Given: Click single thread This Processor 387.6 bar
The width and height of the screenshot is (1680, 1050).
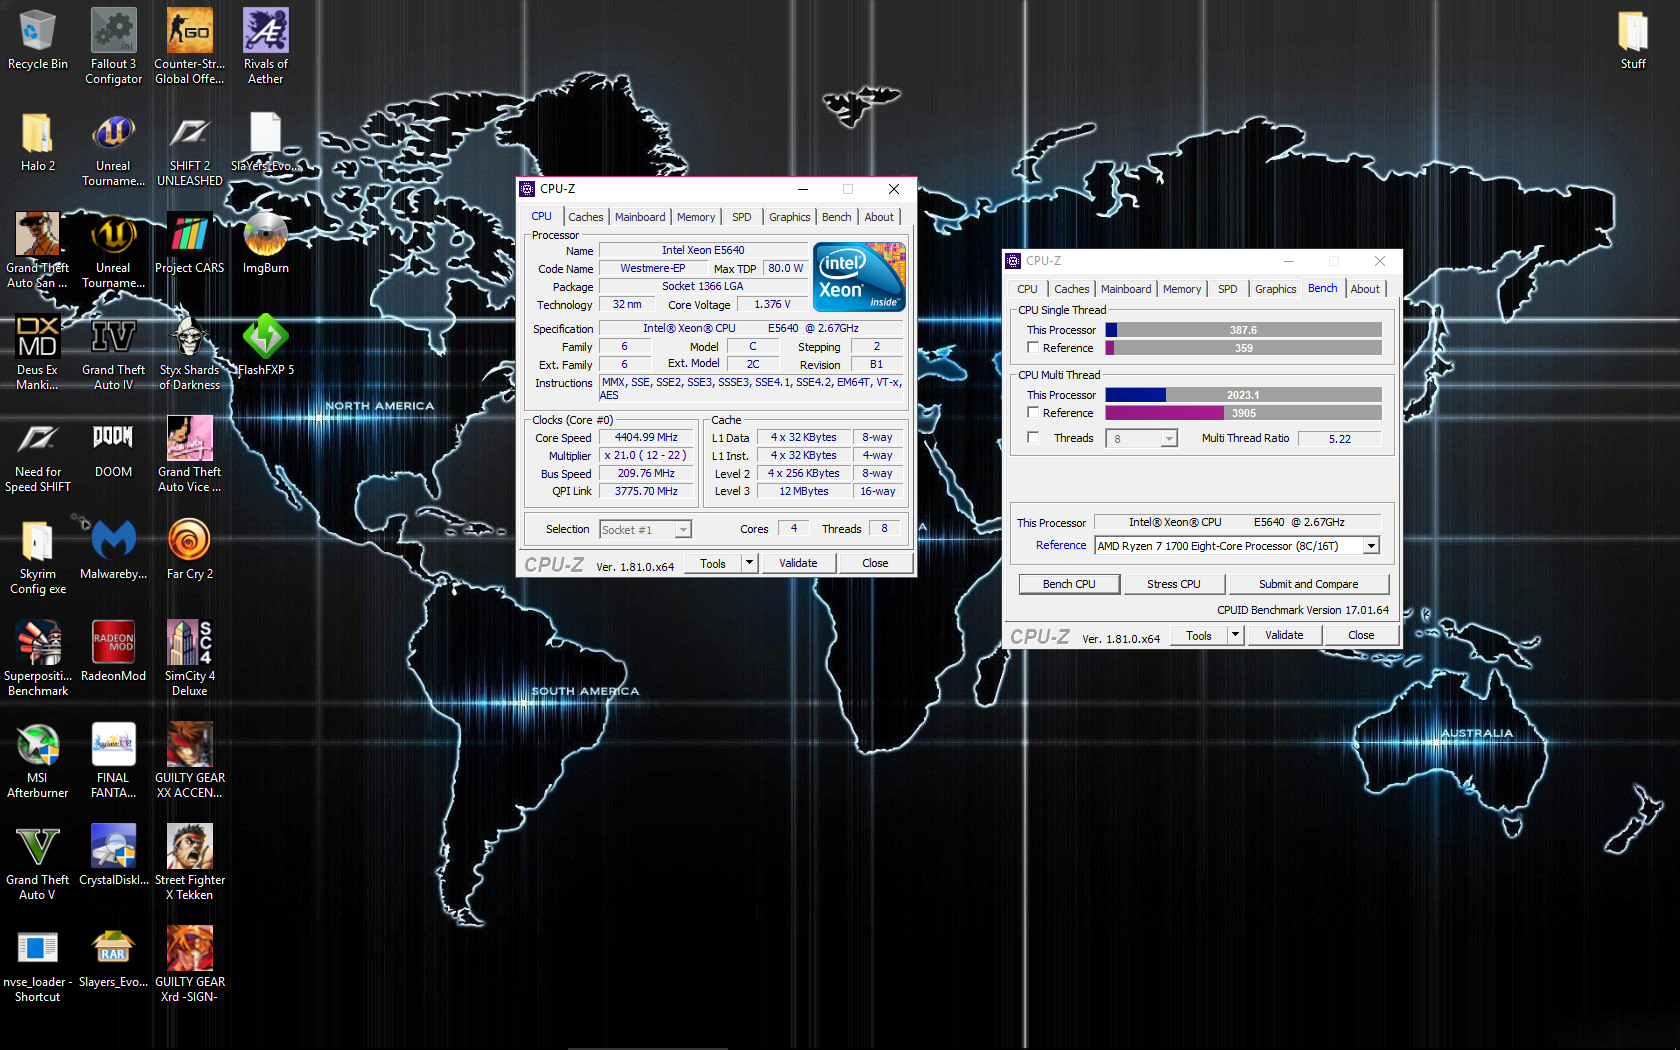Looking at the screenshot, I should click(x=1243, y=330).
